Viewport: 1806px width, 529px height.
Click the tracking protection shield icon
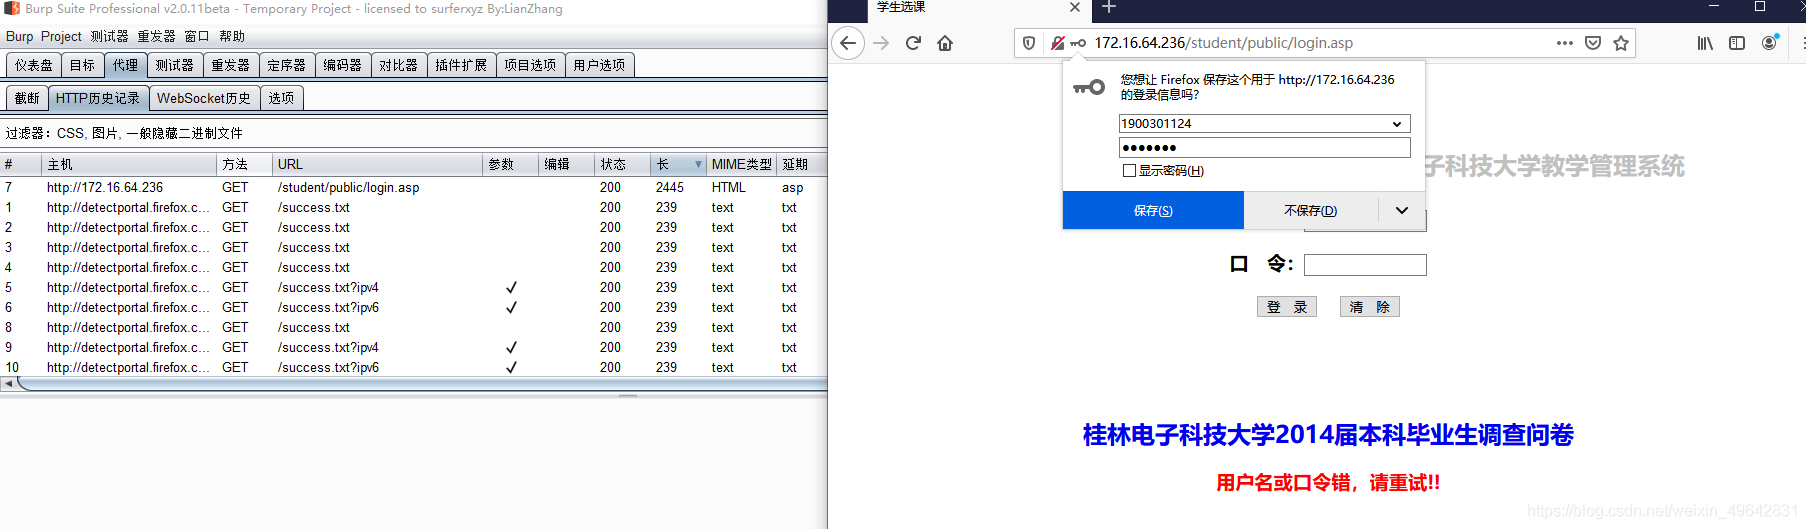pyautogui.click(x=1029, y=43)
